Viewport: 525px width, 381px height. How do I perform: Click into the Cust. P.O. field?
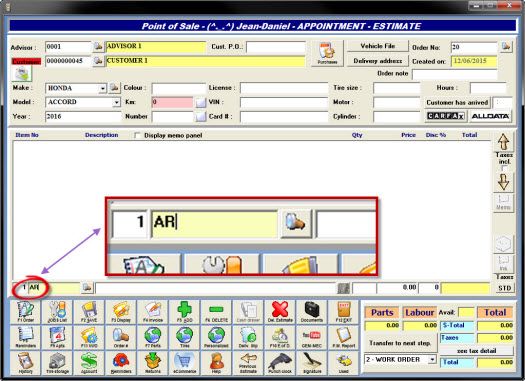coord(276,47)
